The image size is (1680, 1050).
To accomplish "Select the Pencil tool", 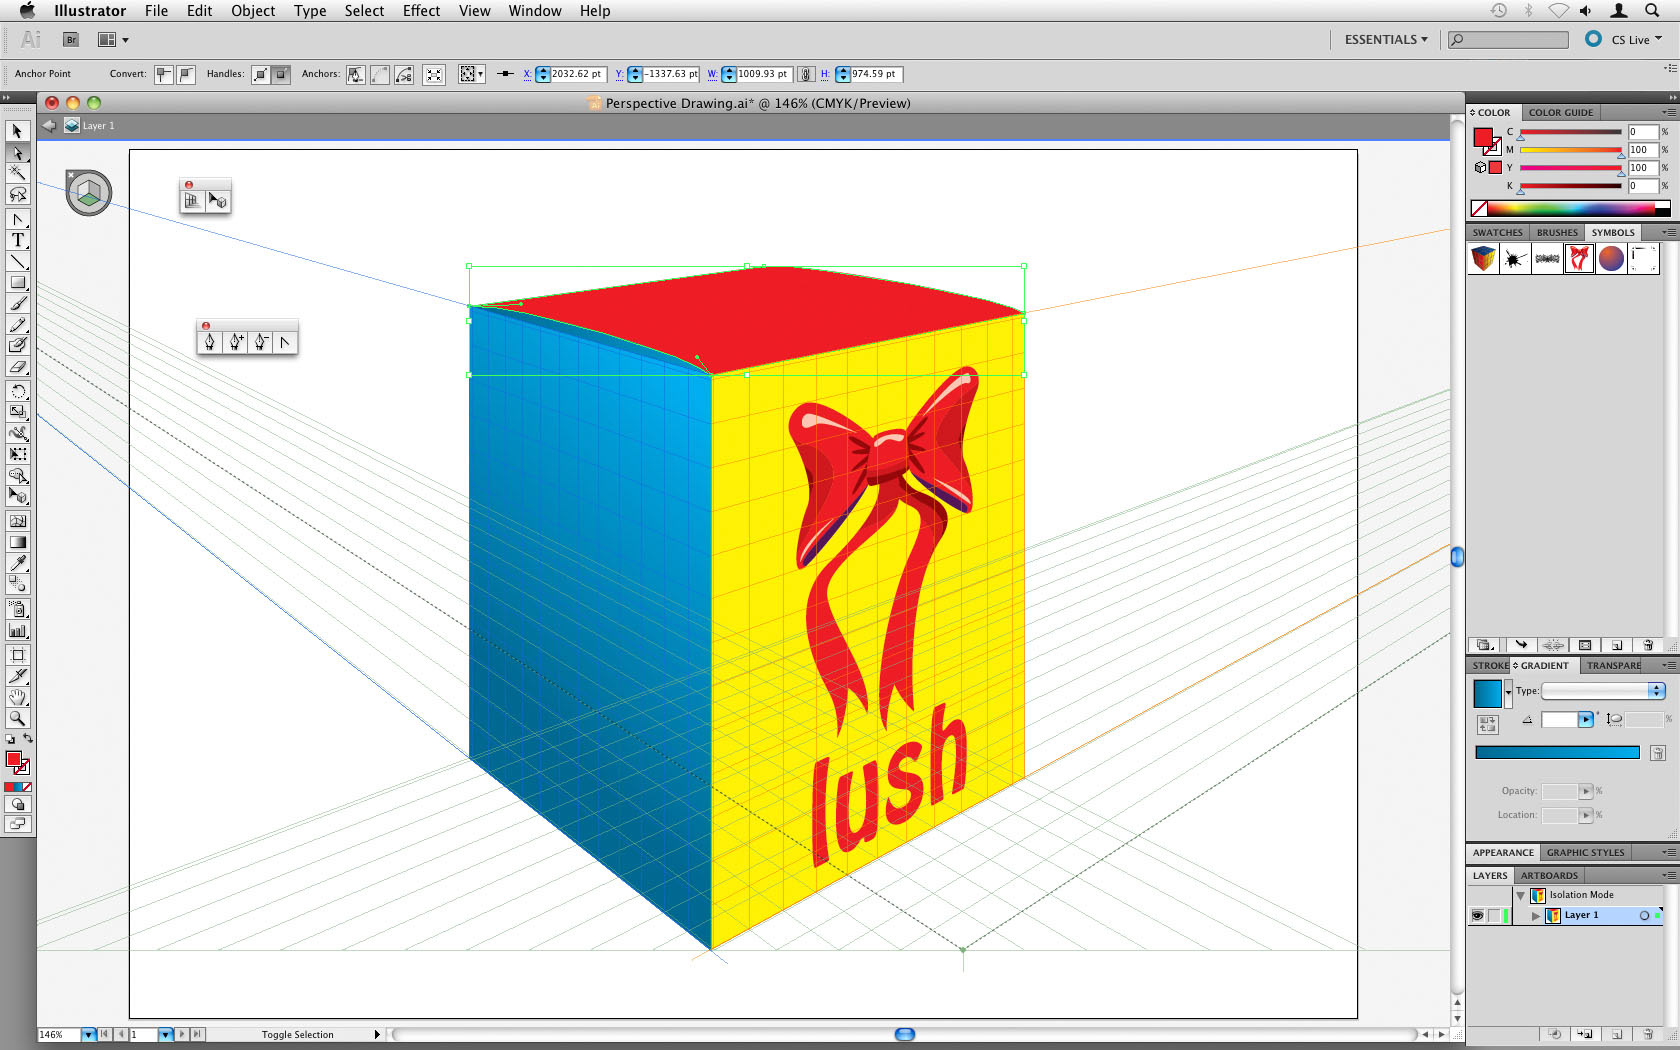I will (x=17, y=324).
